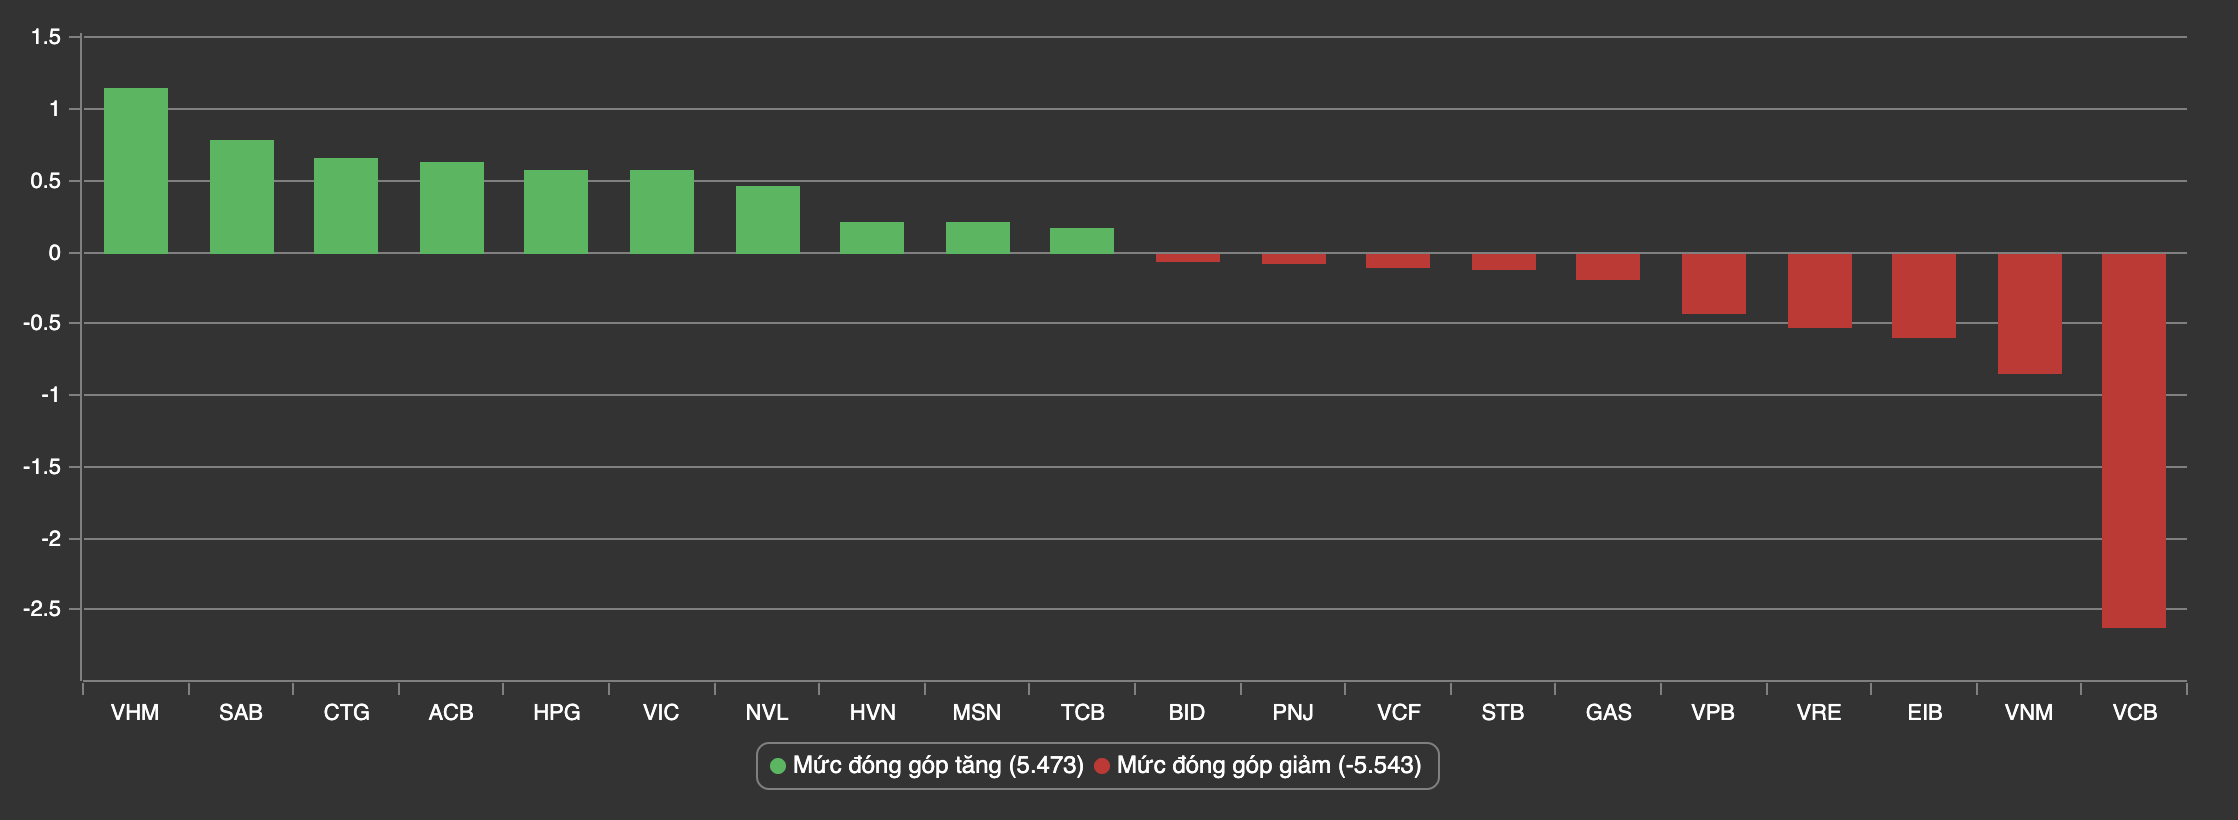Screen dimensions: 2238x820
Task: Click the VNM axis label
Action: pos(2029,713)
